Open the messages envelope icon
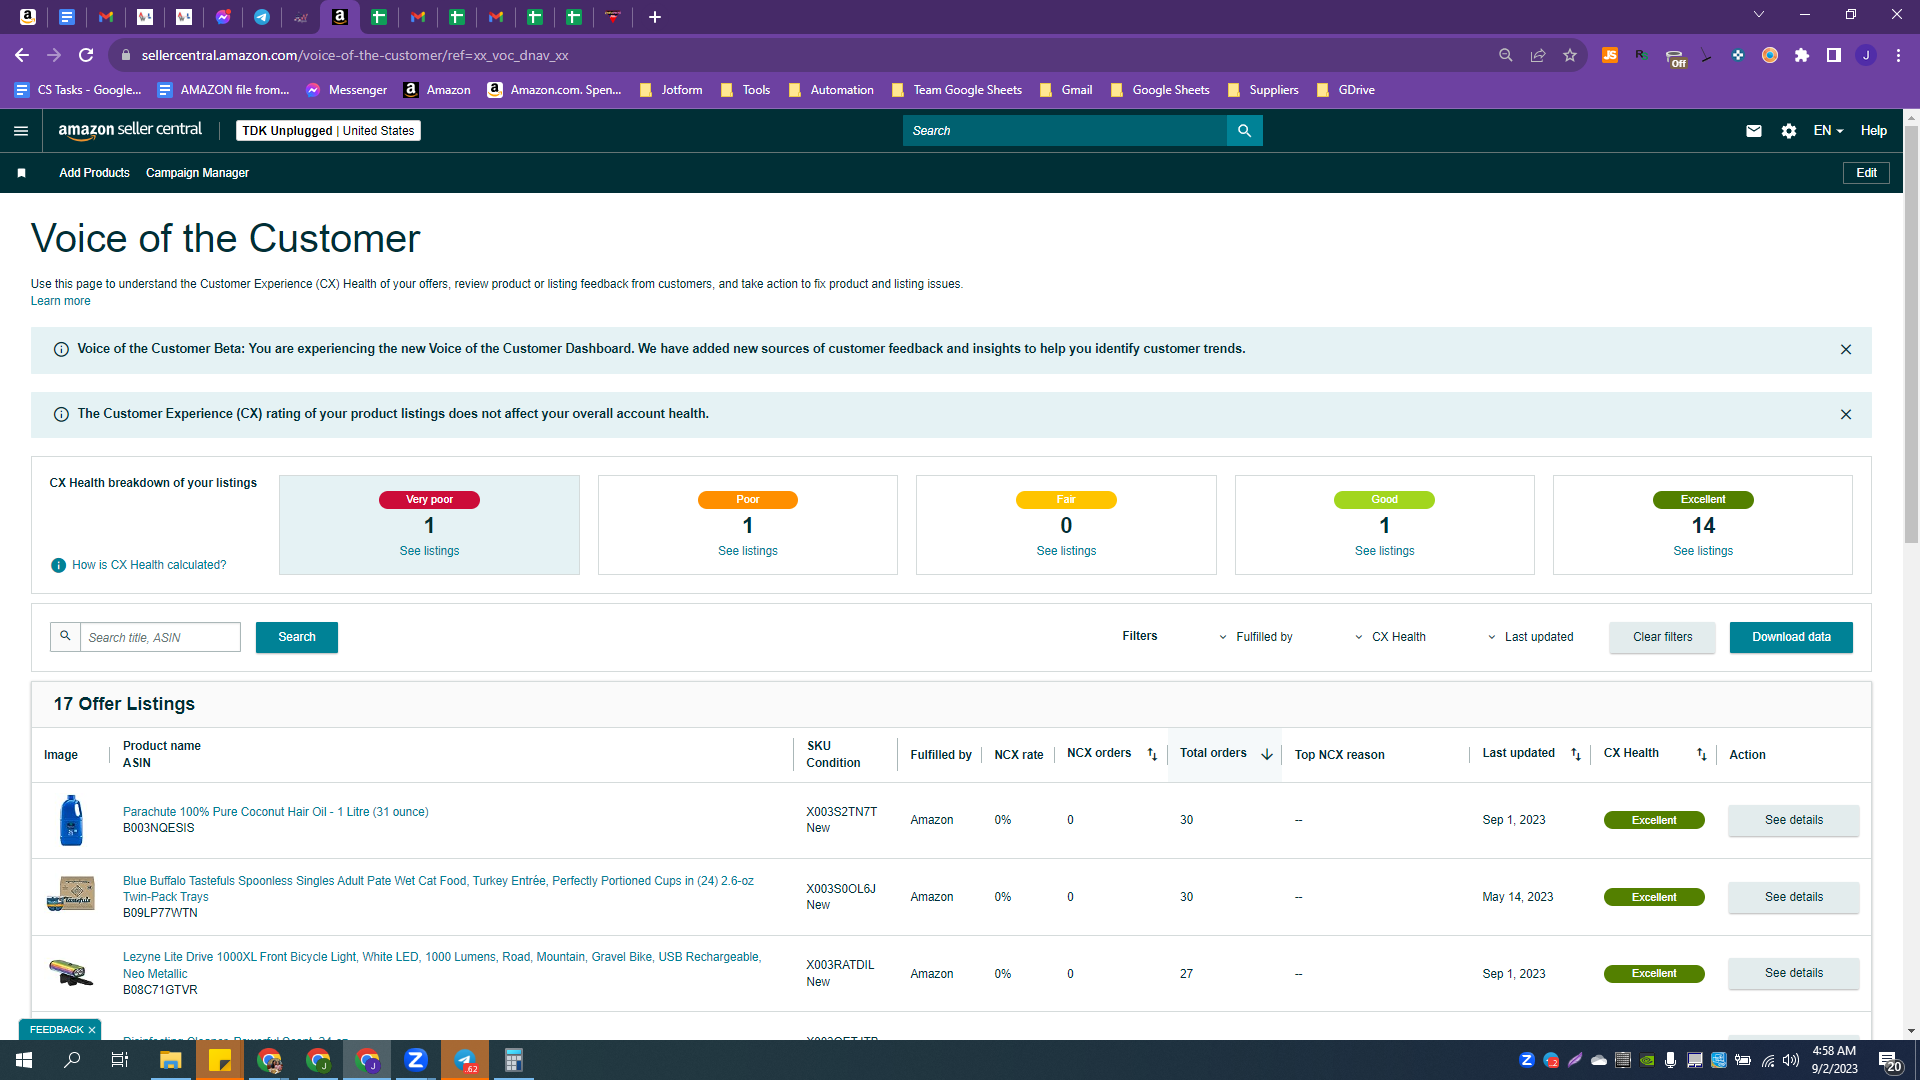The image size is (1920, 1080). click(x=1754, y=131)
